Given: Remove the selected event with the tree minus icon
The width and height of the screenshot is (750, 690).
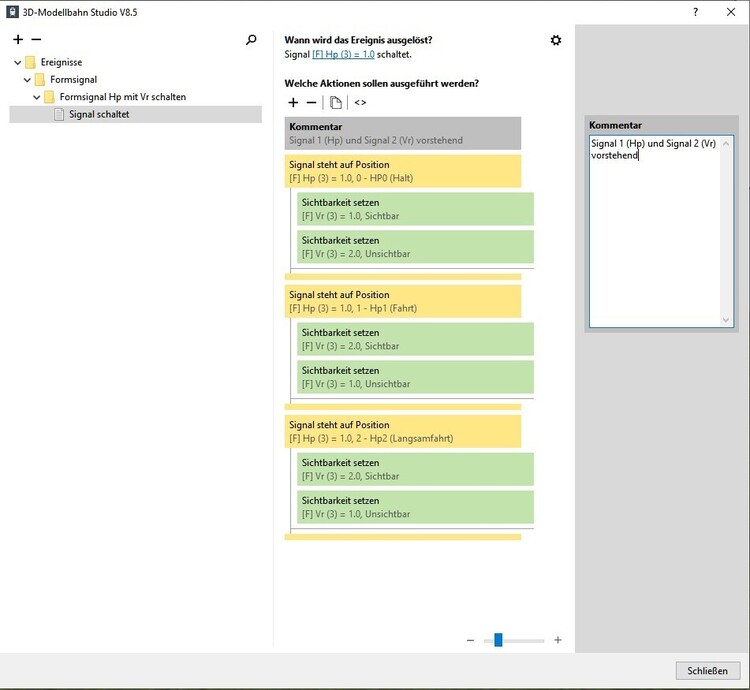Looking at the screenshot, I should pos(36,39).
